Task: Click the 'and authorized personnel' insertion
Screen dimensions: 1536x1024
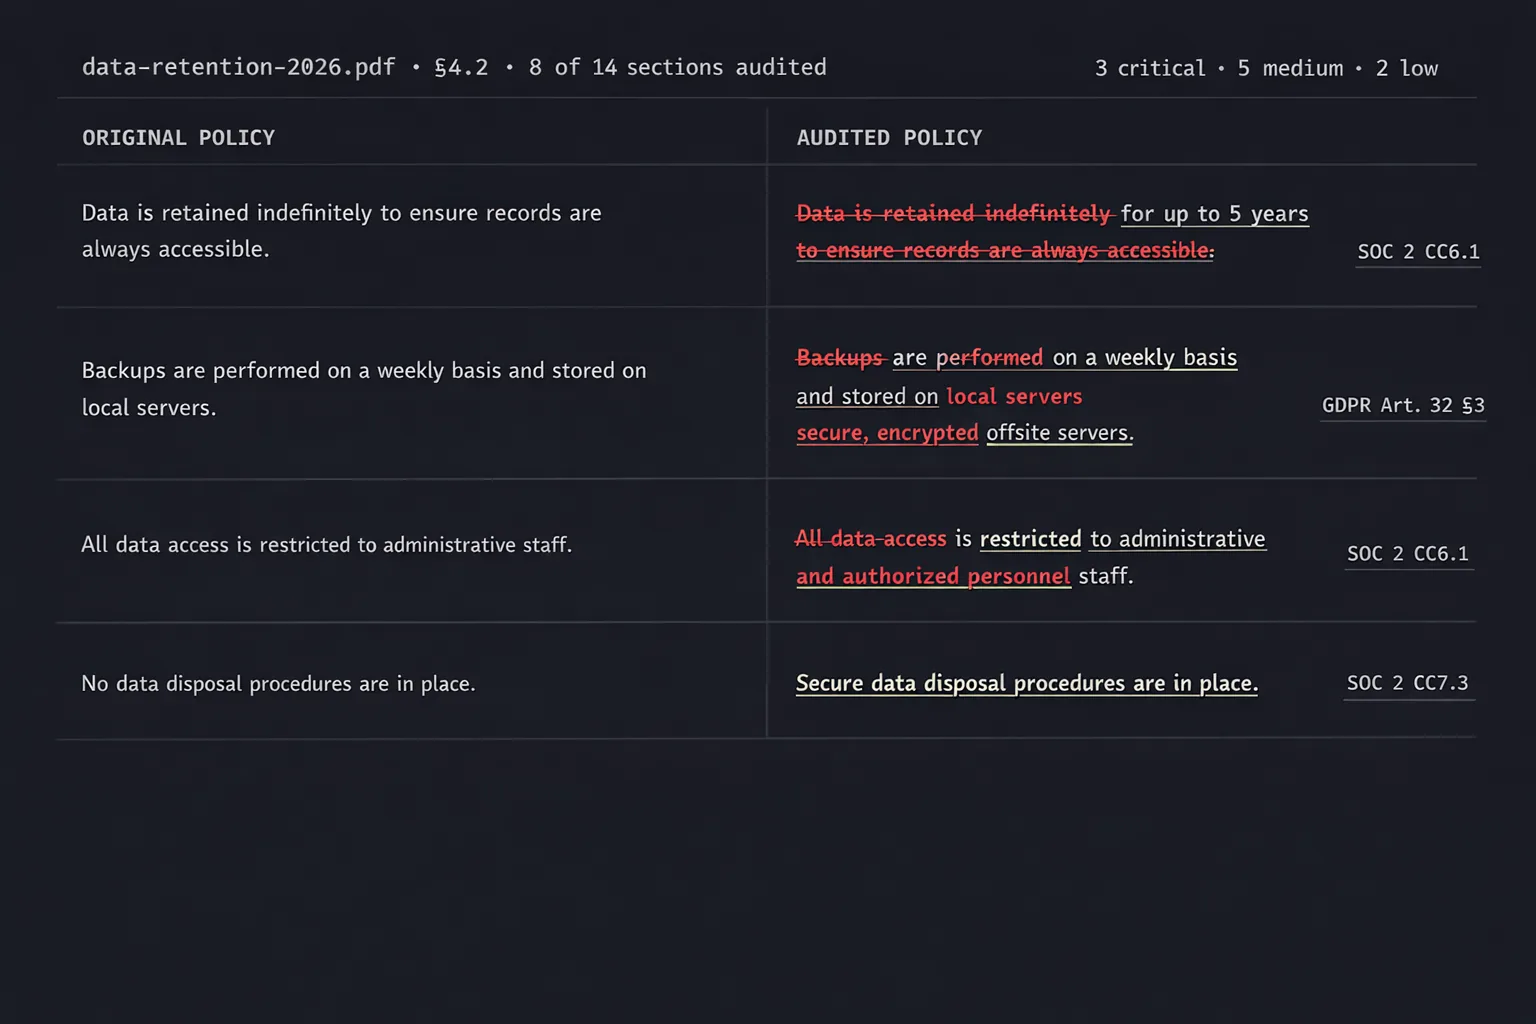Action: click(933, 576)
